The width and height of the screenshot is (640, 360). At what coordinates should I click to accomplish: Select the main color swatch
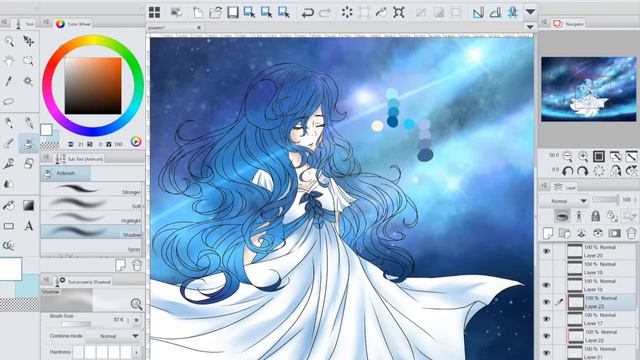coord(46,130)
